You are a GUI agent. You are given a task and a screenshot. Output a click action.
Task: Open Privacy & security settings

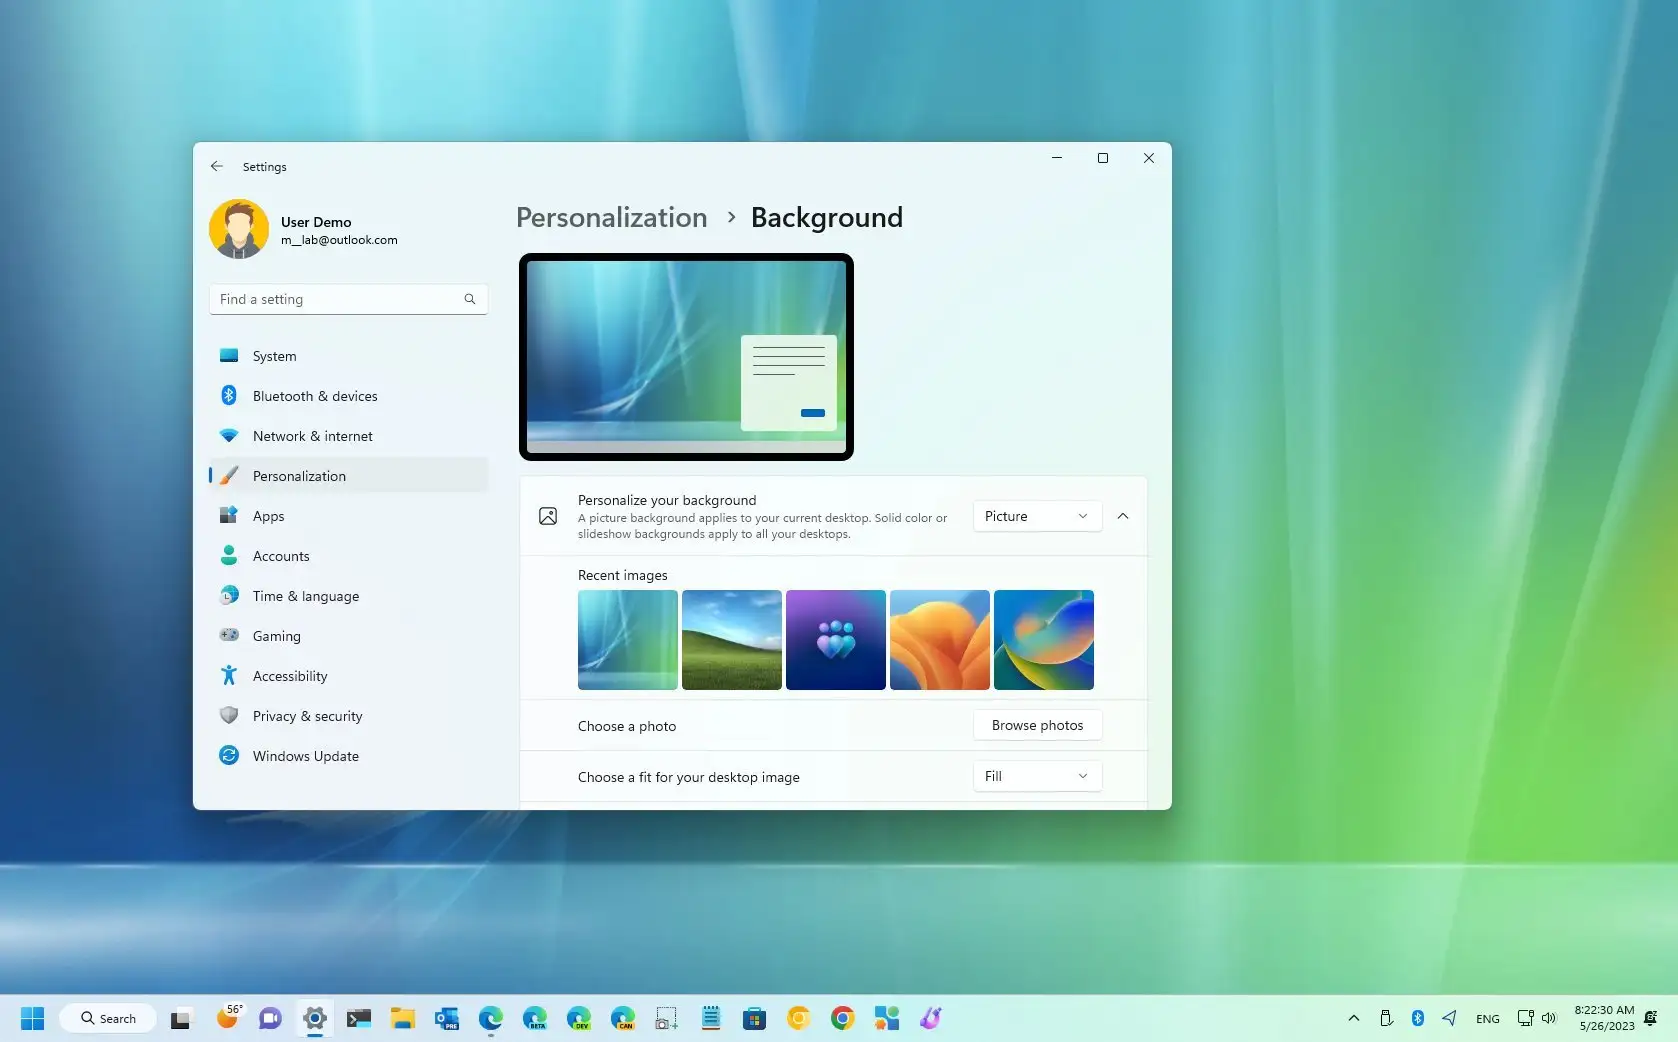pyautogui.click(x=348, y=716)
